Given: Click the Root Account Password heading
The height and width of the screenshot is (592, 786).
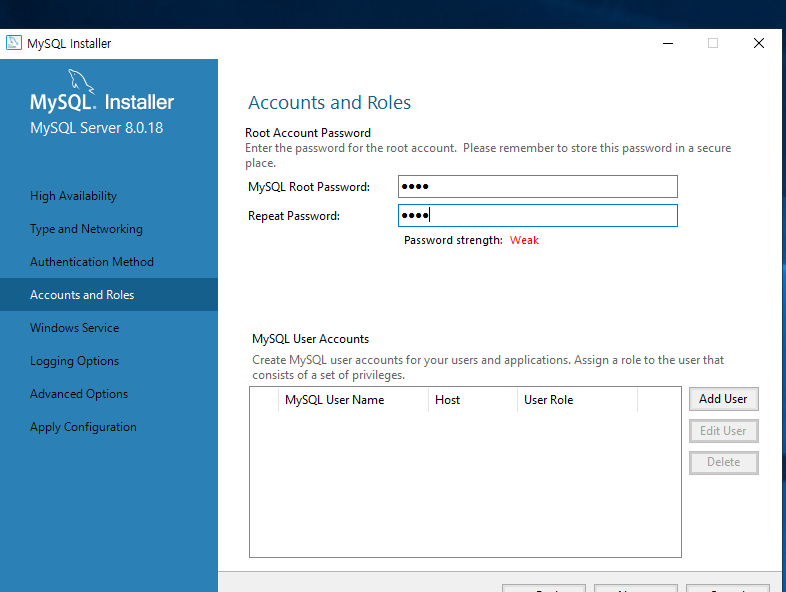Looking at the screenshot, I should pyautogui.click(x=308, y=133).
